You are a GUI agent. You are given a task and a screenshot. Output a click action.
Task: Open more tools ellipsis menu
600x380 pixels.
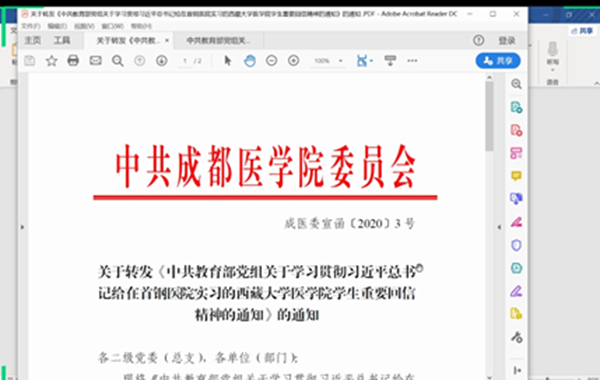(412, 60)
